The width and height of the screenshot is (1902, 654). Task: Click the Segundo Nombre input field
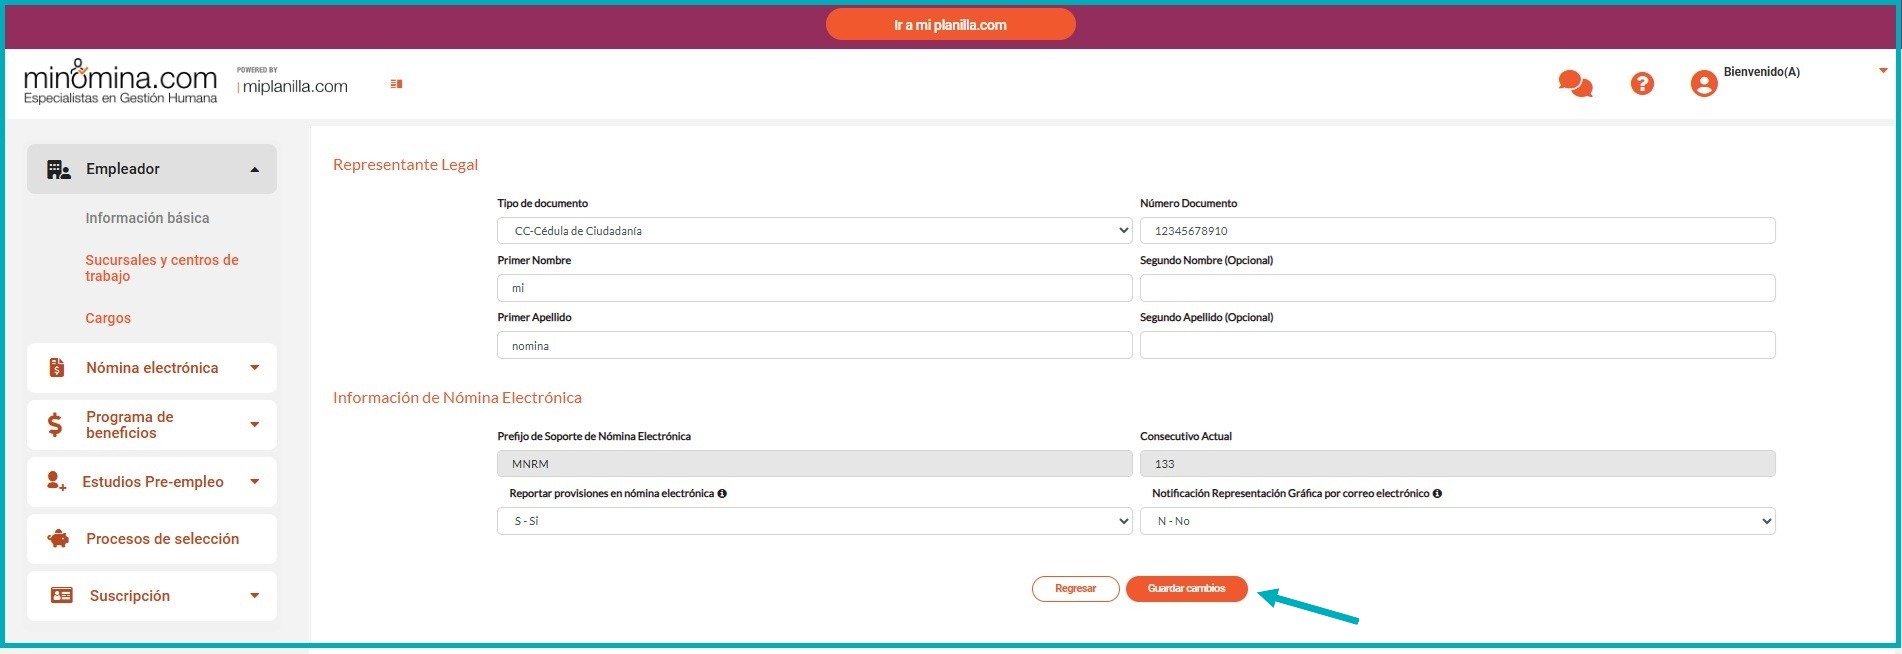(1457, 288)
